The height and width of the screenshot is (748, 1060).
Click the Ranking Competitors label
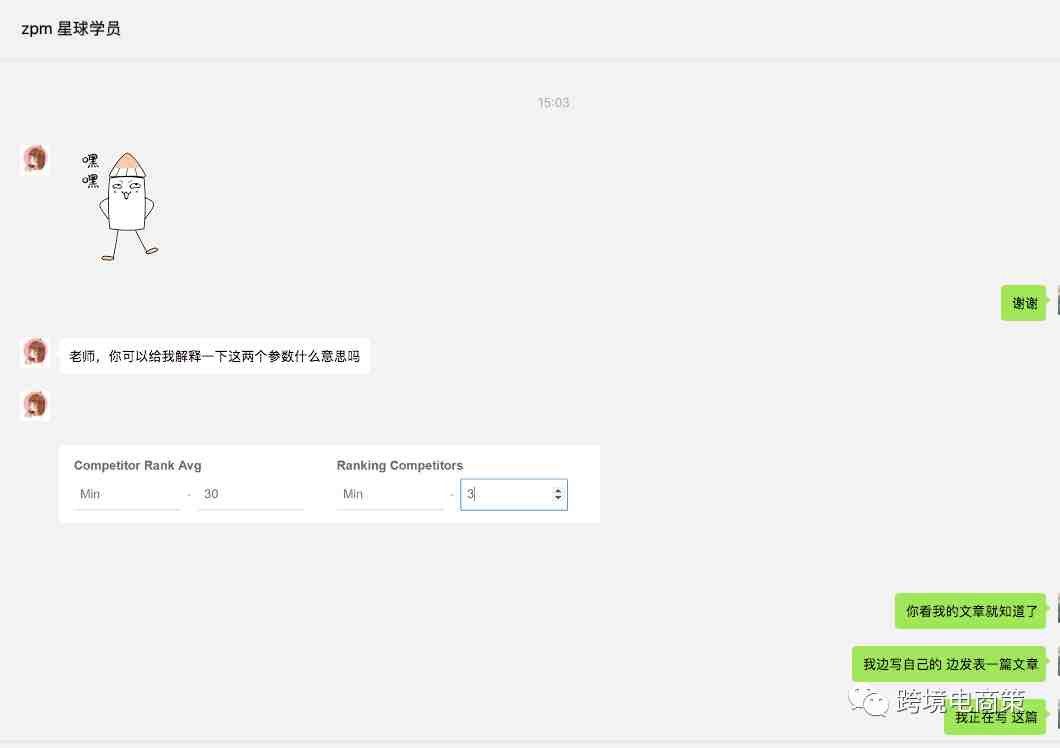point(399,465)
